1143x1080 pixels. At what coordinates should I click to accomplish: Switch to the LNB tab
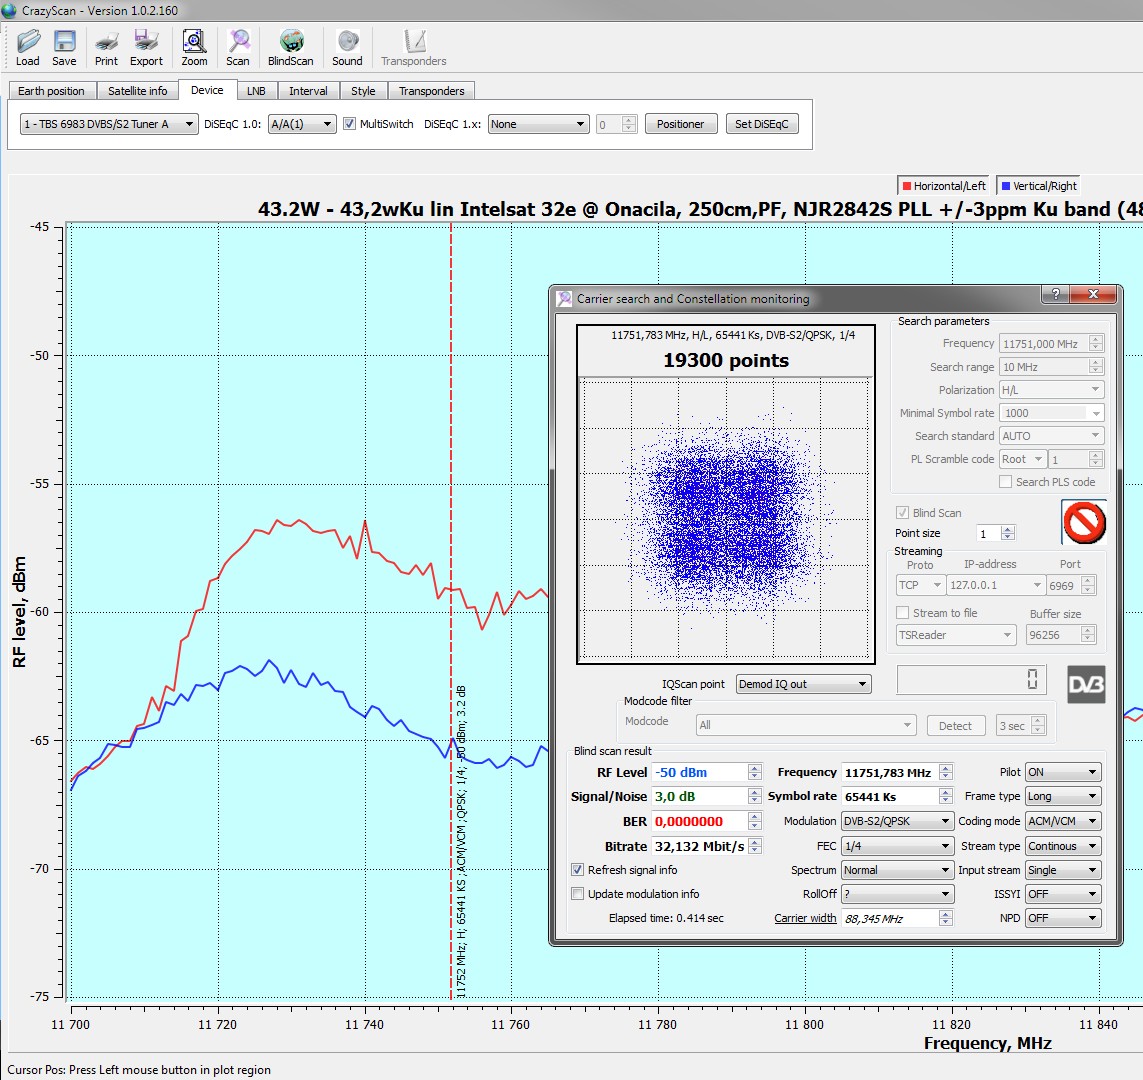pos(256,91)
